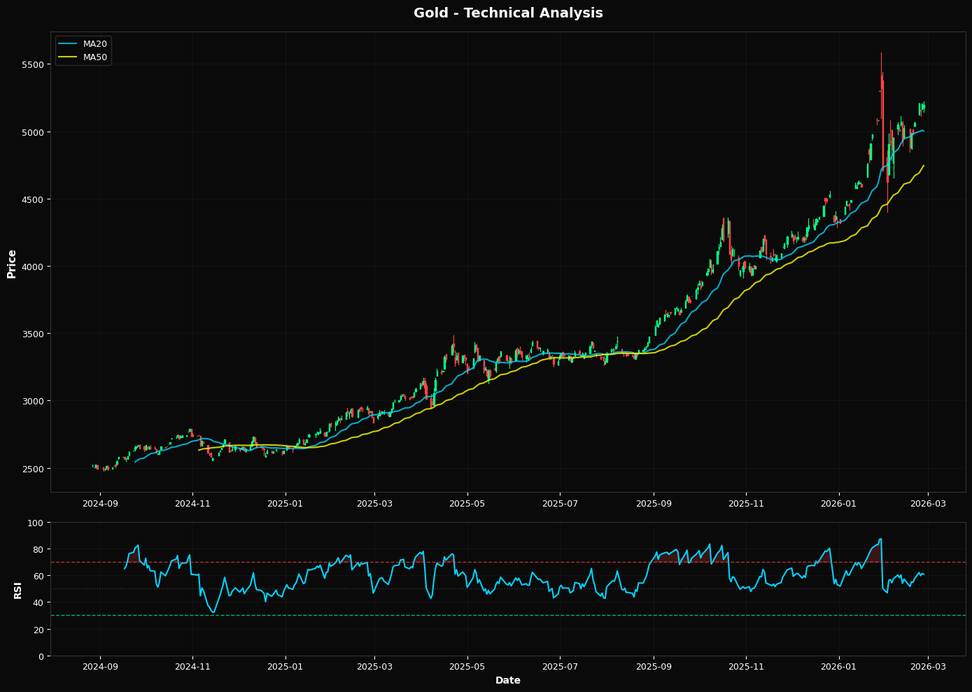972x692 pixels.
Task: Click 2024-11 date under the price chart
Action: pyautogui.click(x=192, y=503)
